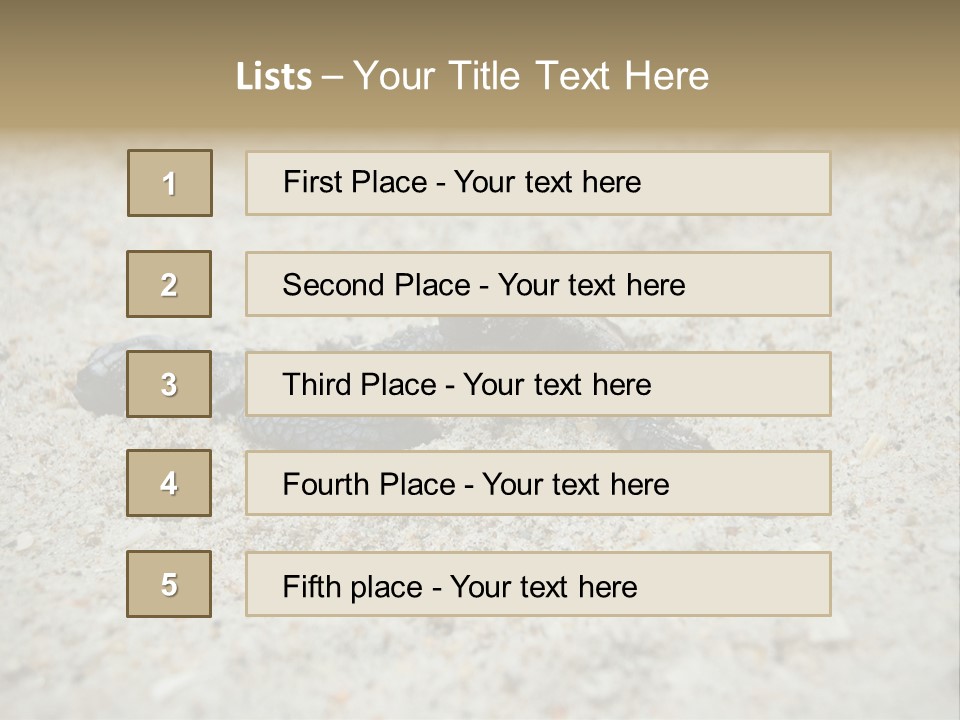Click the words 'Fourth Place' in fourth bar
Image resolution: width=960 pixels, height=720 pixels.
(x=369, y=484)
